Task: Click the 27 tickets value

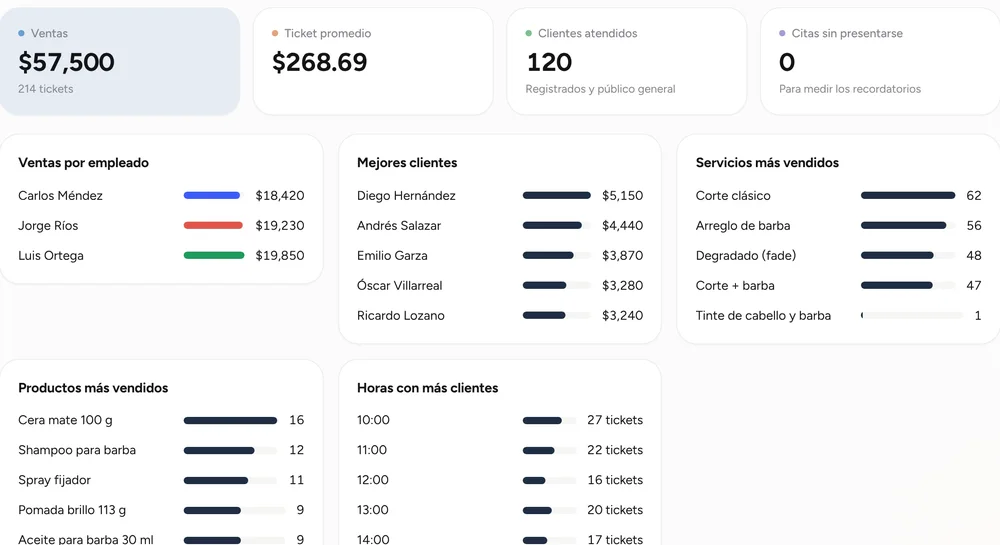Action: coord(615,420)
